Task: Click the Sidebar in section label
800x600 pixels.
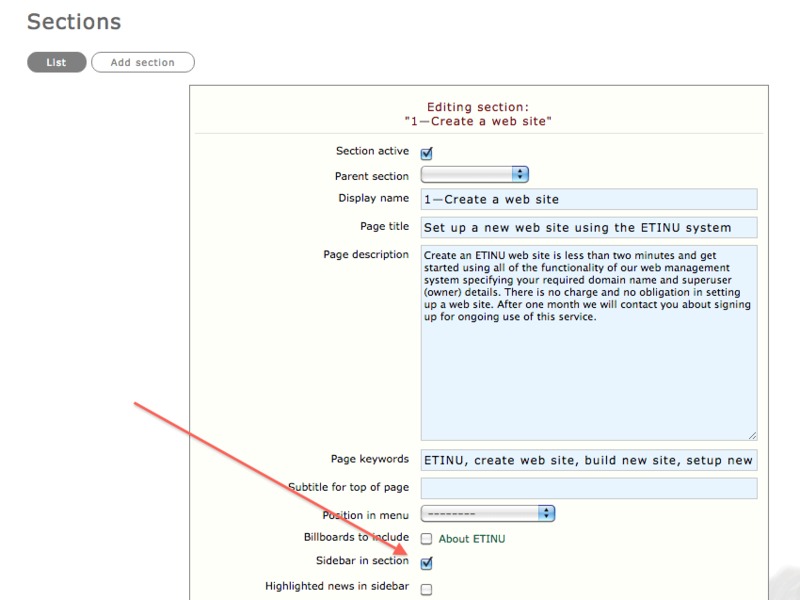Action: [362, 561]
